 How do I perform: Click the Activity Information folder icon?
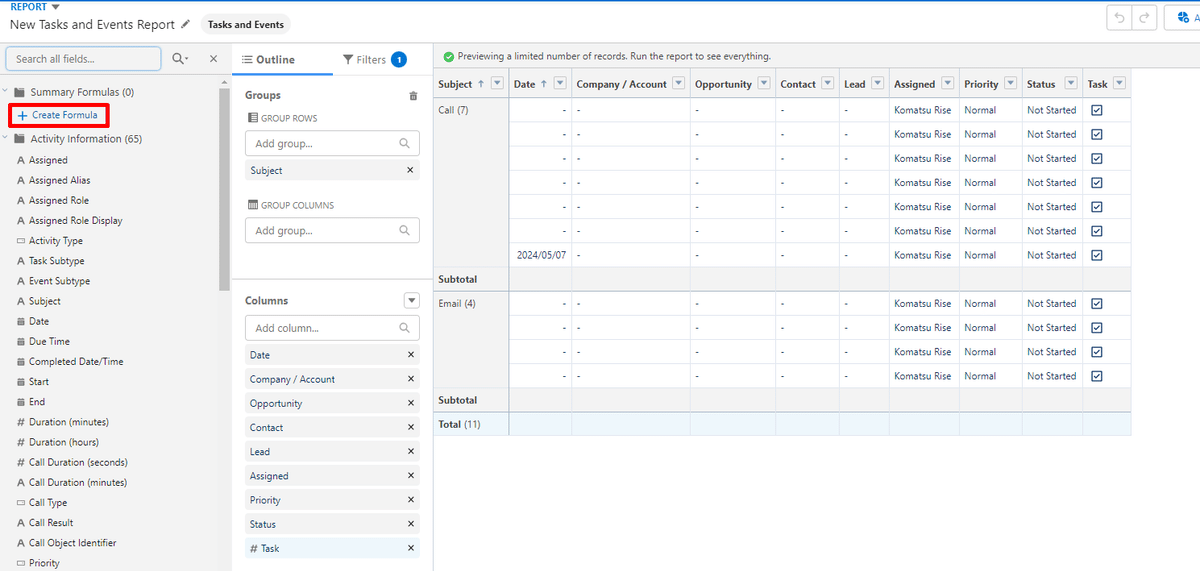coord(19,139)
